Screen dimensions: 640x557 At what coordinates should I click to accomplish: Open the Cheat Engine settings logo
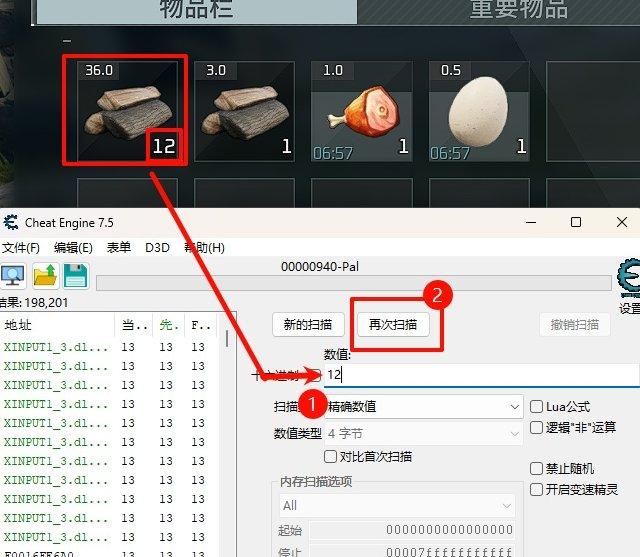click(x=629, y=277)
